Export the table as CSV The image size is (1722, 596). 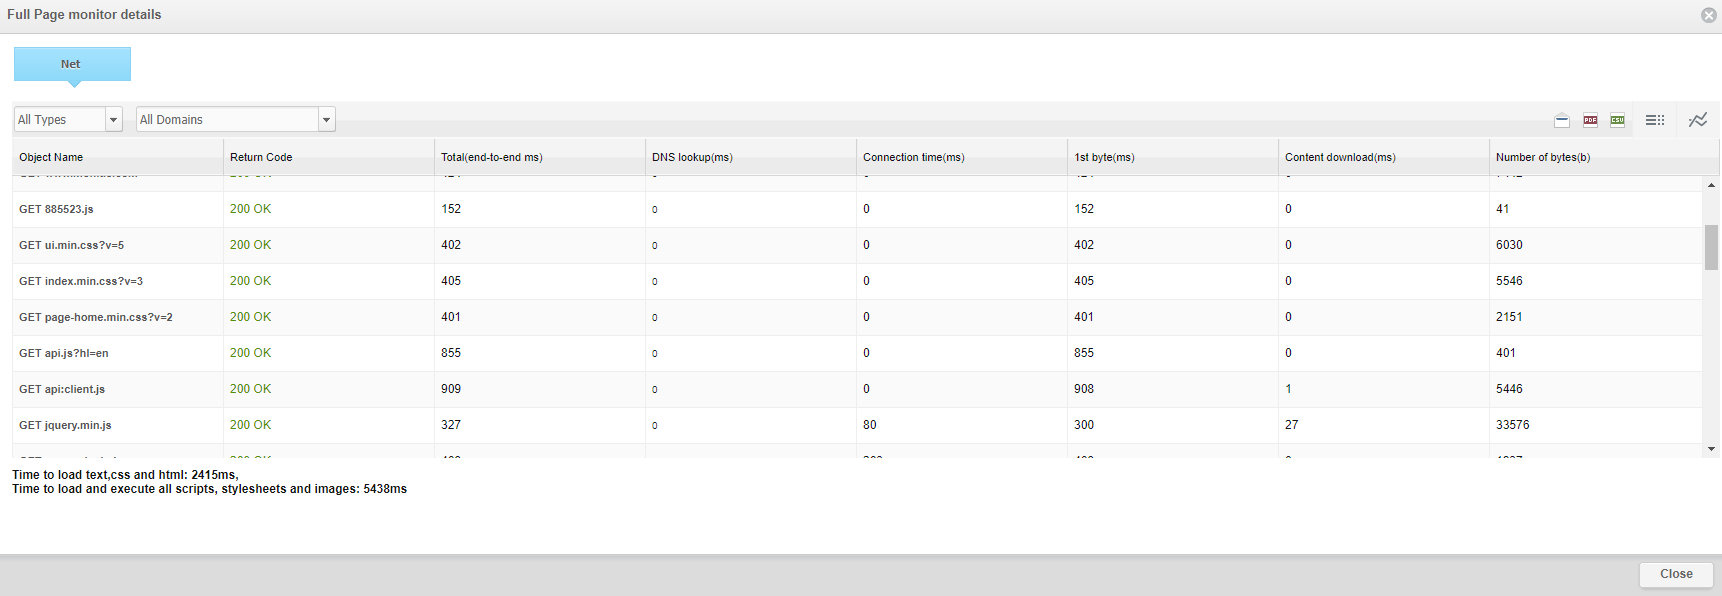tap(1617, 120)
